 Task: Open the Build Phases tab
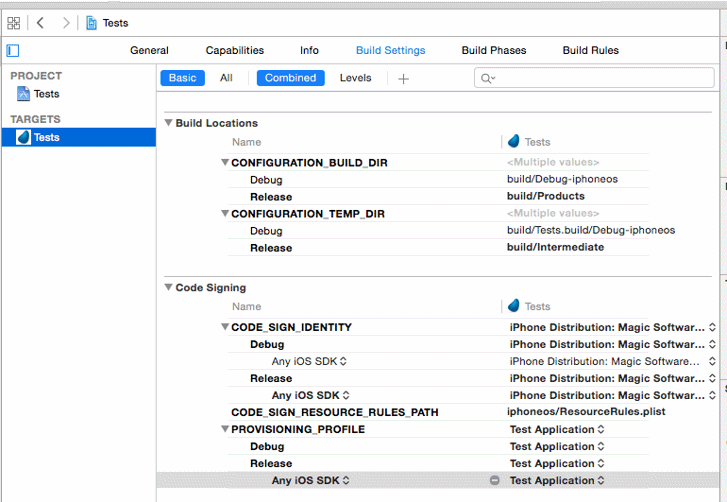click(x=494, y=50)
